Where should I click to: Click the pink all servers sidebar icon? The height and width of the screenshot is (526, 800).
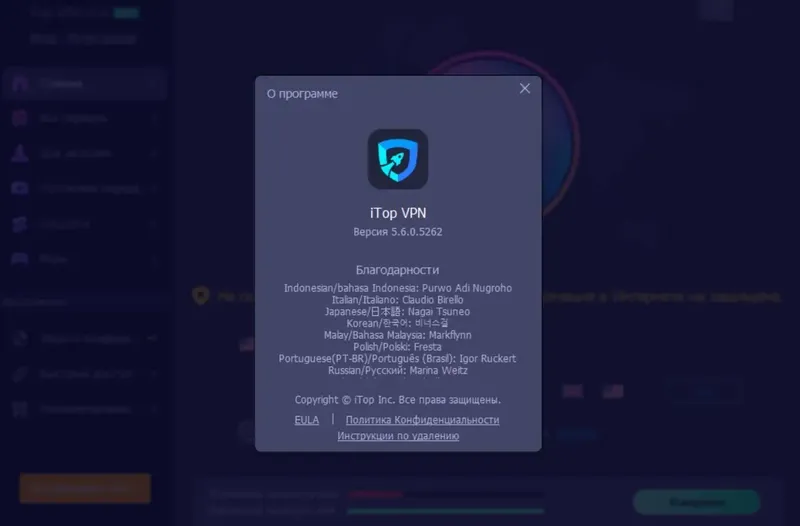click(x=20, y=118)
